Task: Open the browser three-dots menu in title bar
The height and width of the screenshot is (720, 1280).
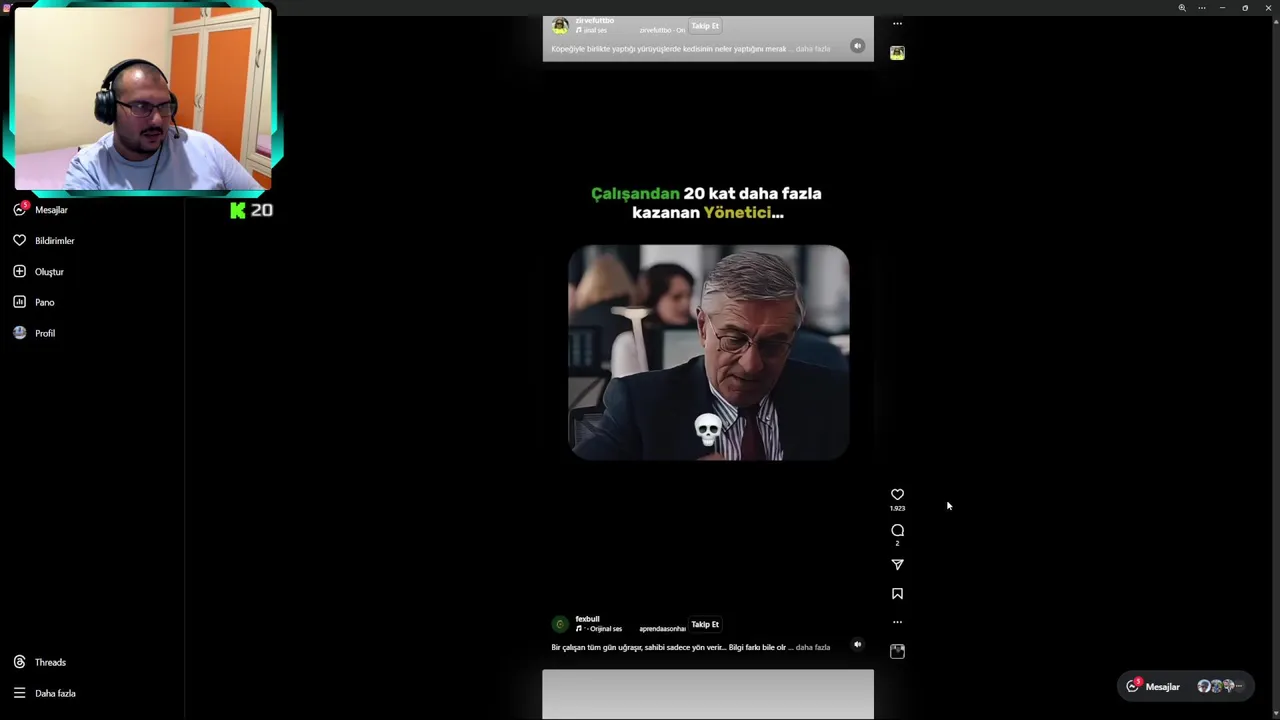Action: 1202,8
